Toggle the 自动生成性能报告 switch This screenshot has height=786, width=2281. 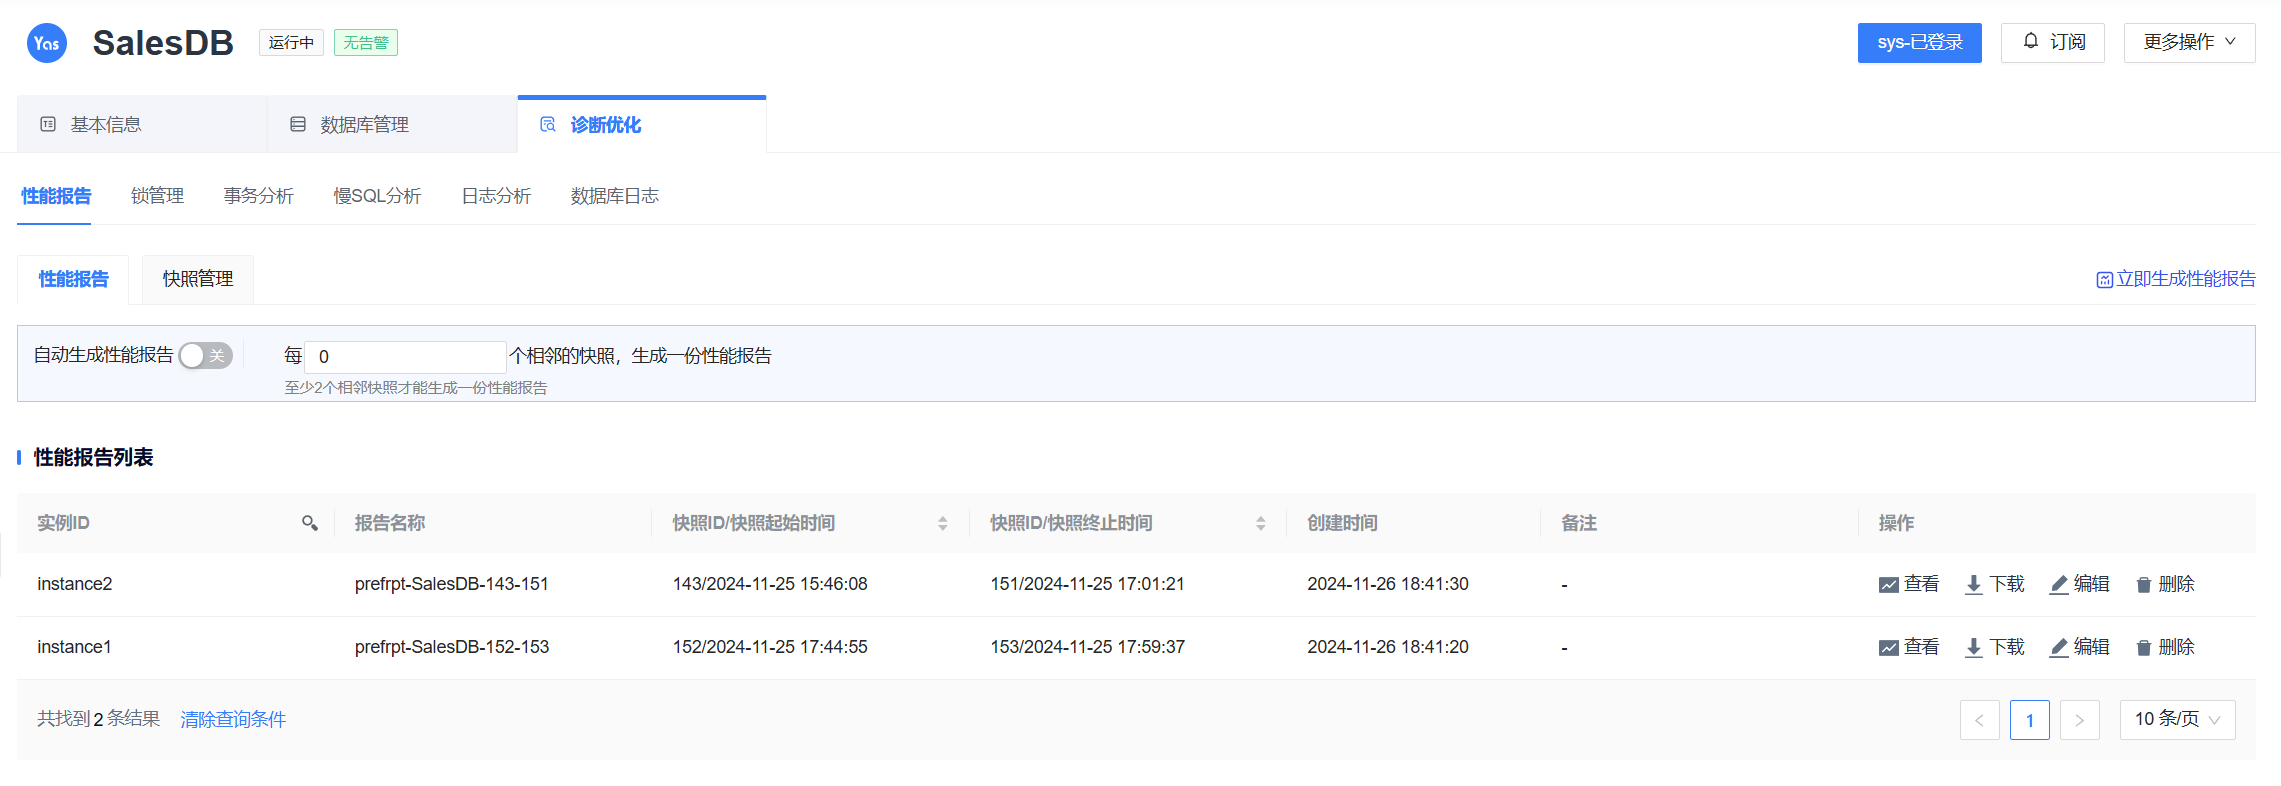click(x=206, y=356)
